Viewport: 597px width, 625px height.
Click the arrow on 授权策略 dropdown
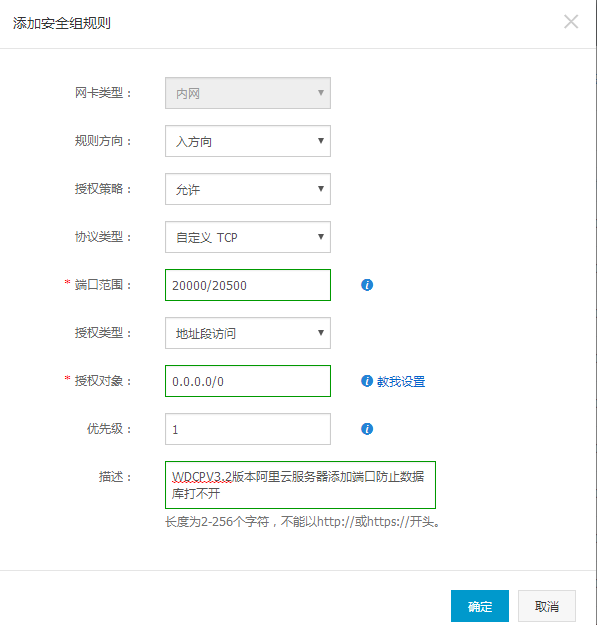320,189
